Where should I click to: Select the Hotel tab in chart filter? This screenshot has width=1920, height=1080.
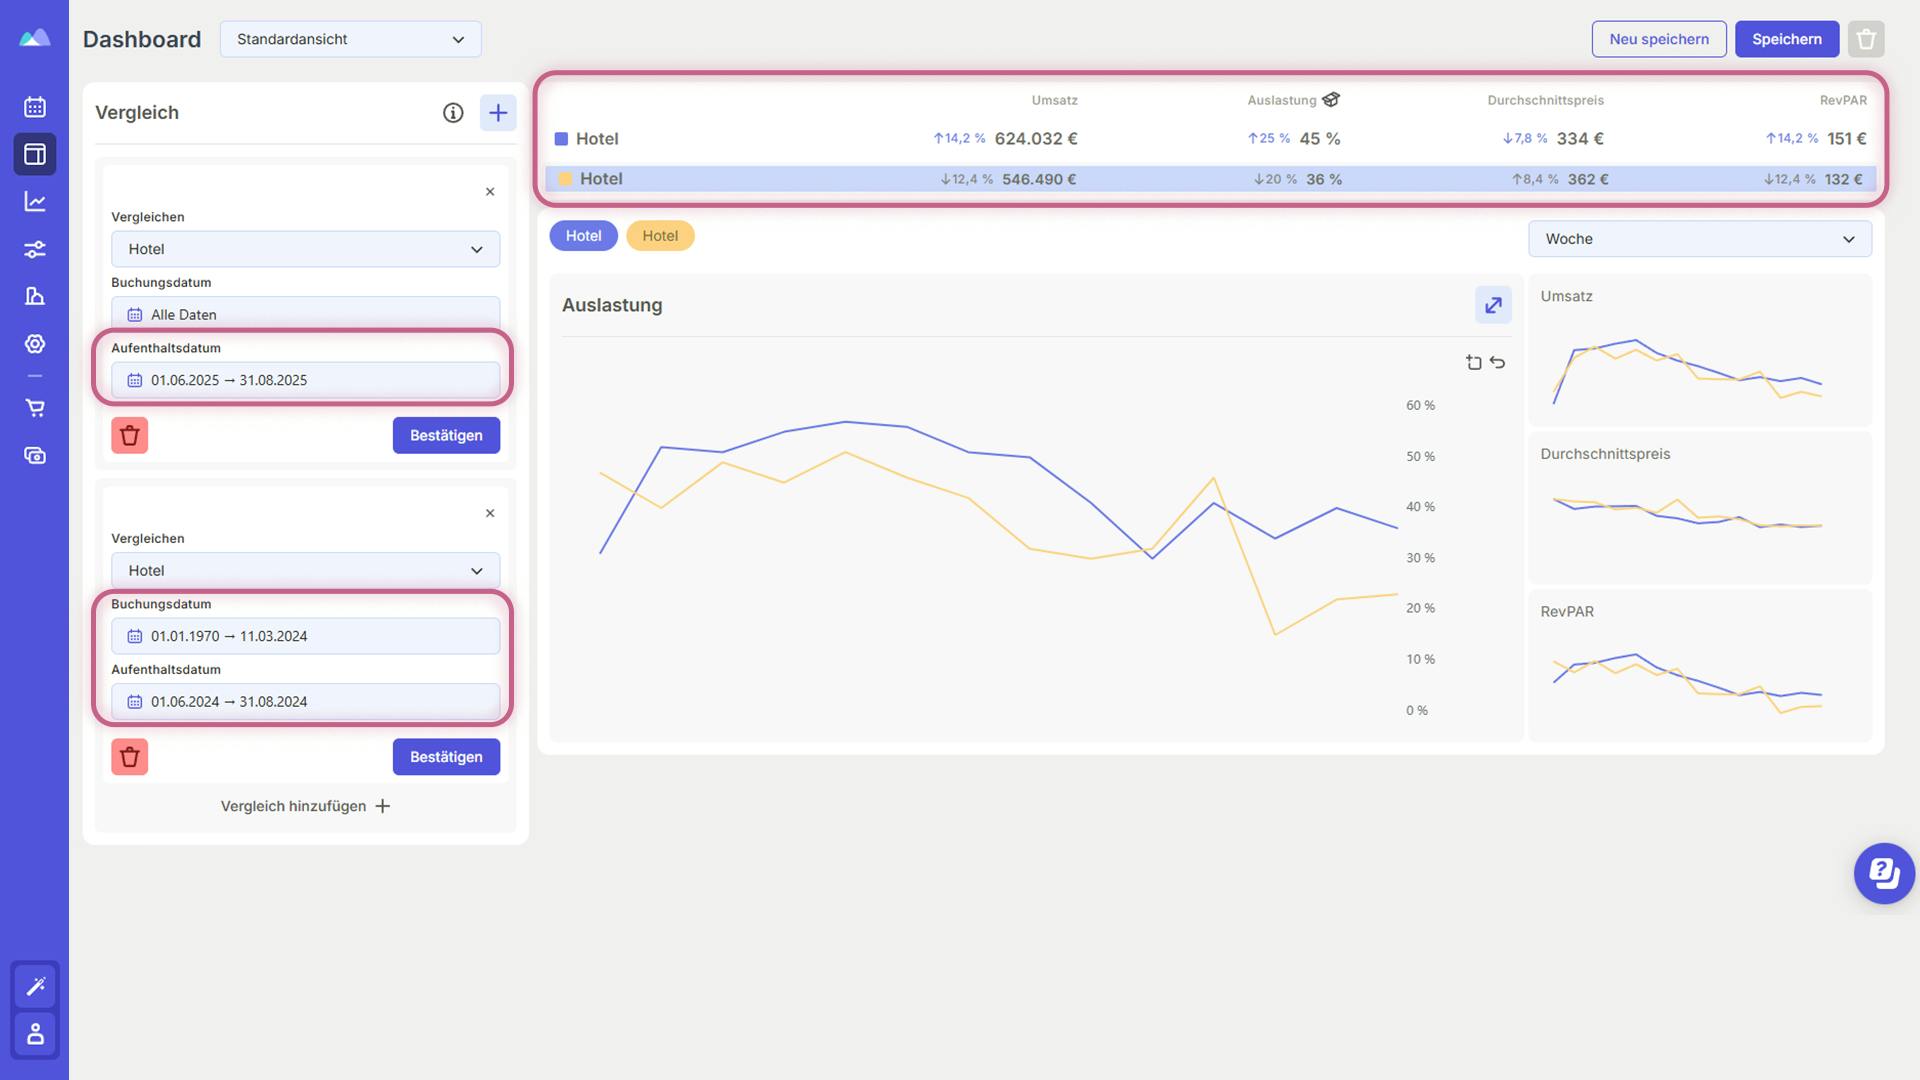(583, 235)
